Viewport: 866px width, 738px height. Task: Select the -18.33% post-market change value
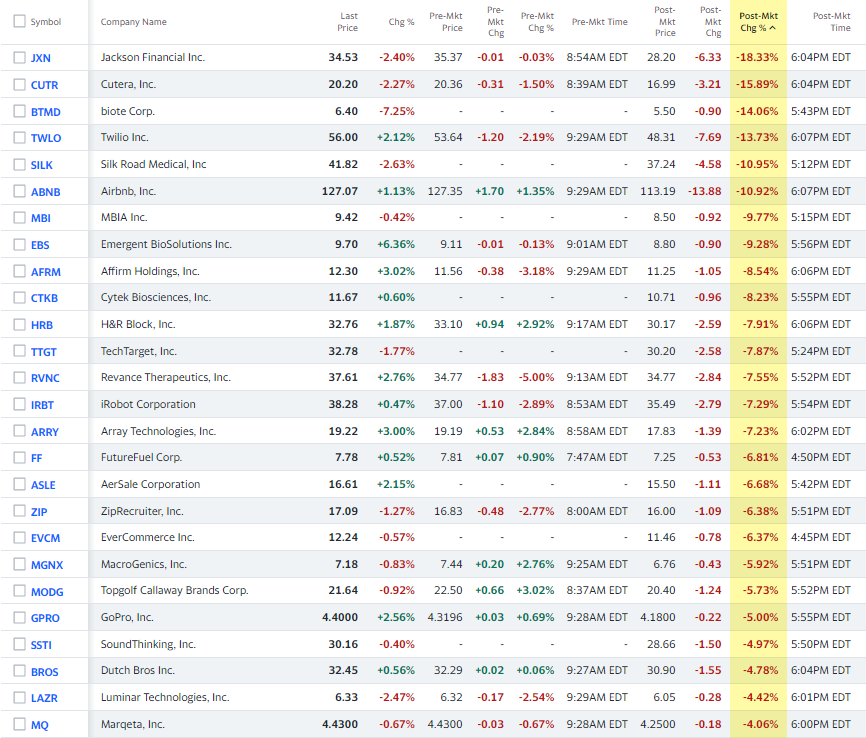757,57
